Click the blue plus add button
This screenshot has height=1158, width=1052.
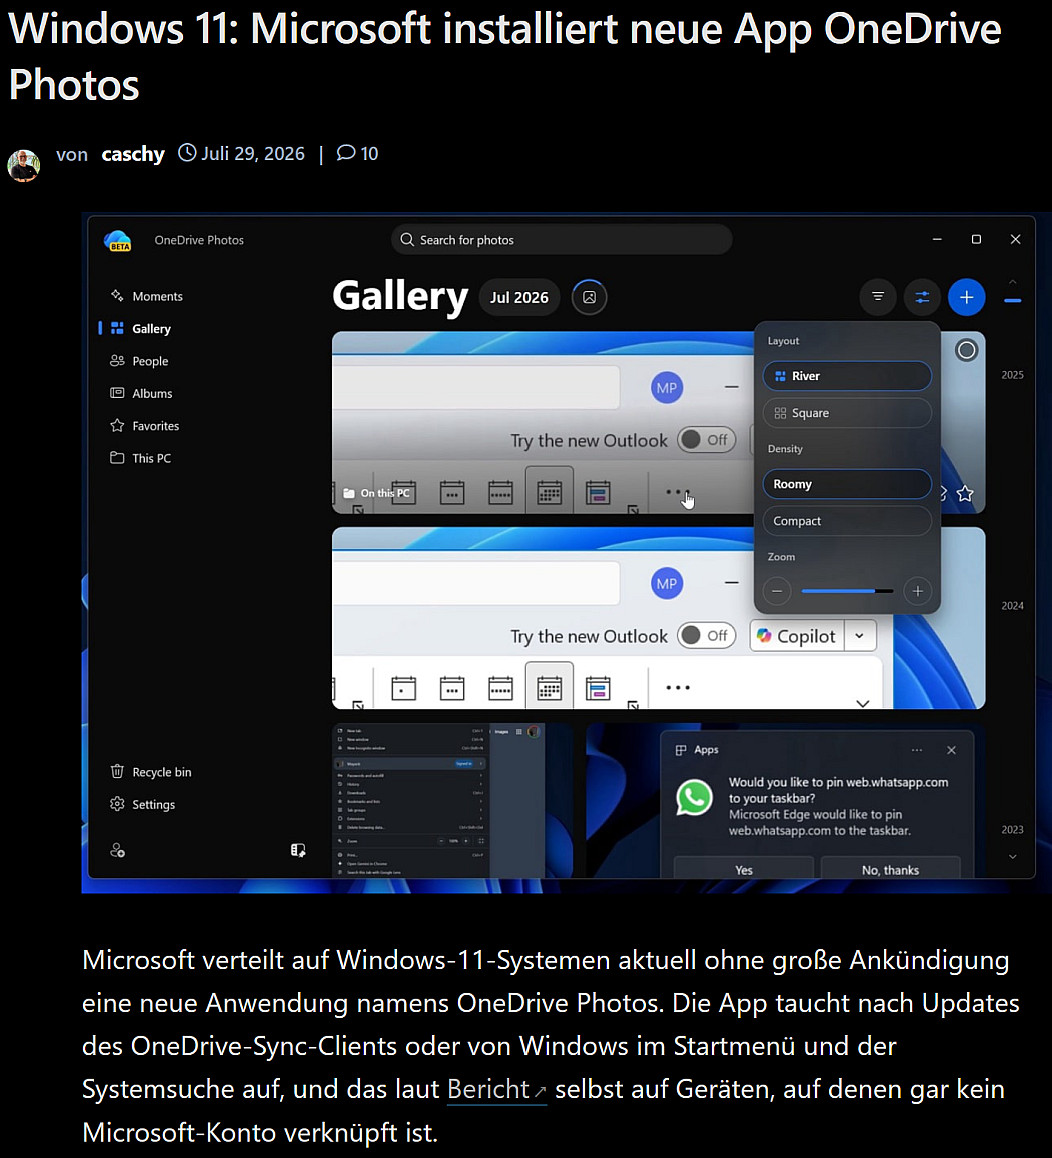coord(966,297)
